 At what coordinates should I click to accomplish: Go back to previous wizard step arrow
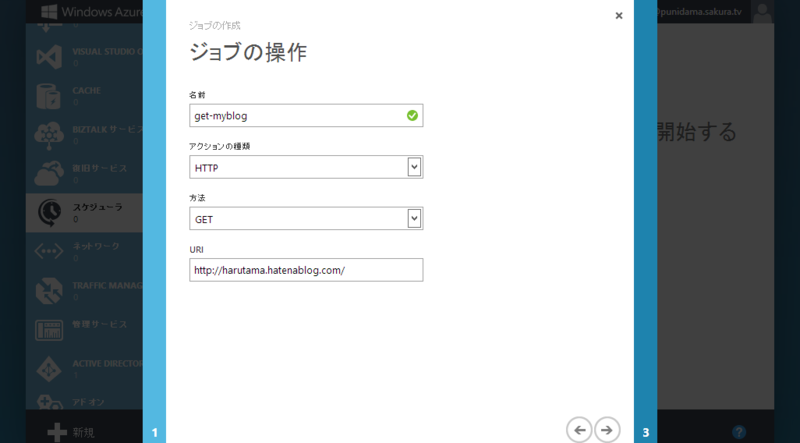(580, 430)
